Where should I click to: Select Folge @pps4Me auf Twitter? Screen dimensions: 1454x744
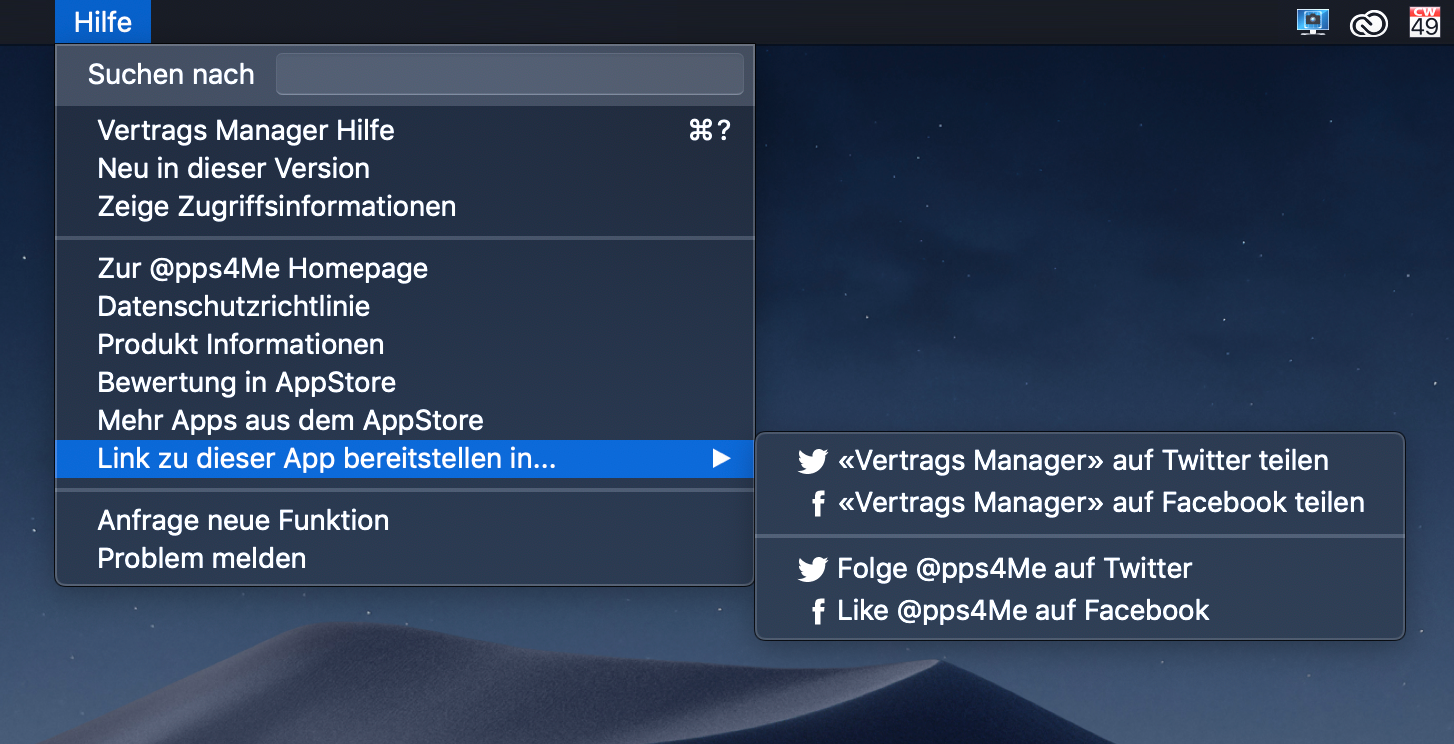1080,569
